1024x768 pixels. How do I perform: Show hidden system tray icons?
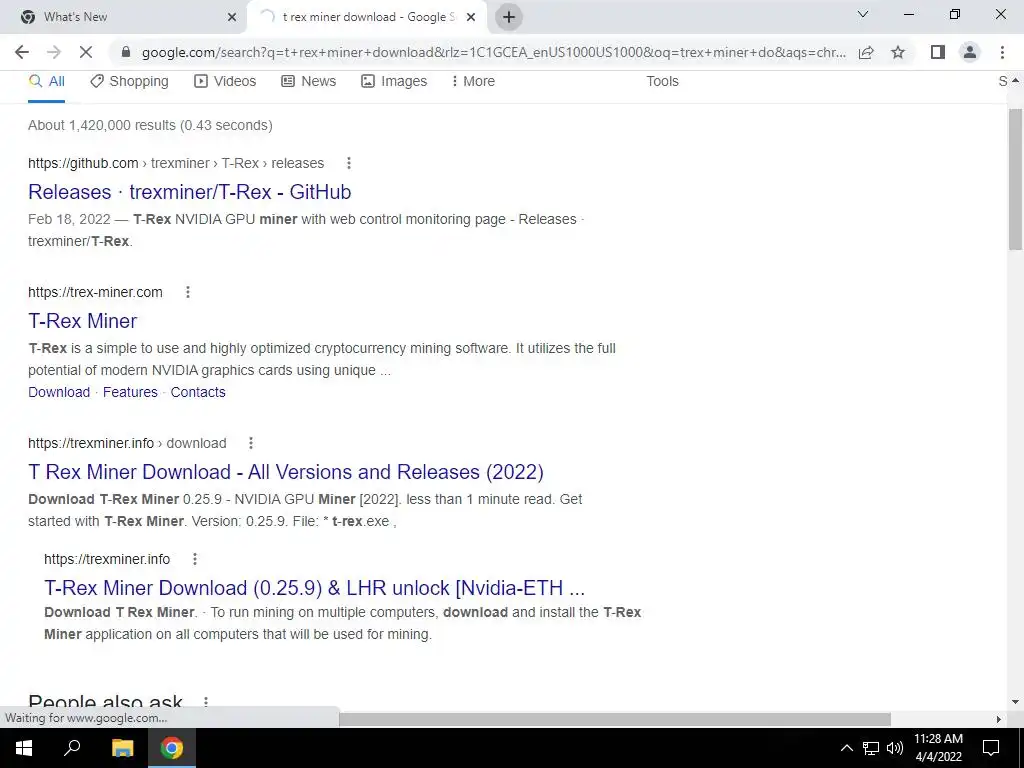(x=846, y=748)
